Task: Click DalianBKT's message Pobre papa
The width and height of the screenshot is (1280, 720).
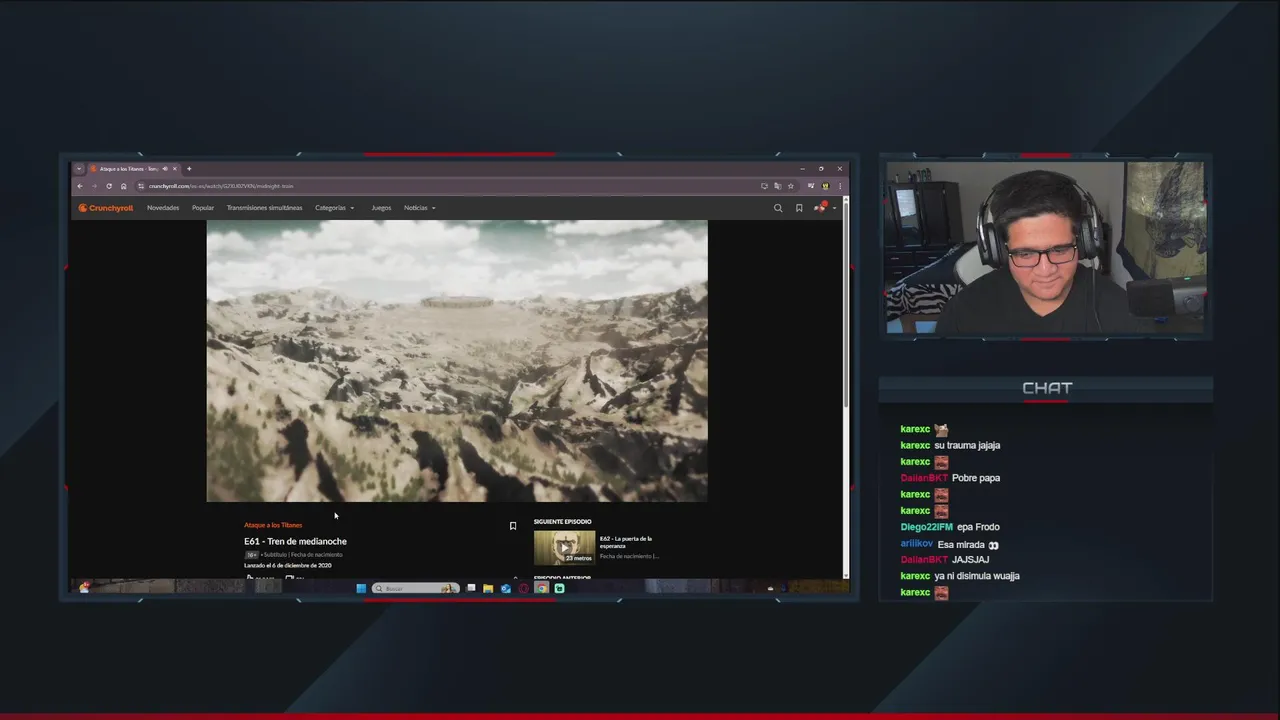Action: [976, 478]
